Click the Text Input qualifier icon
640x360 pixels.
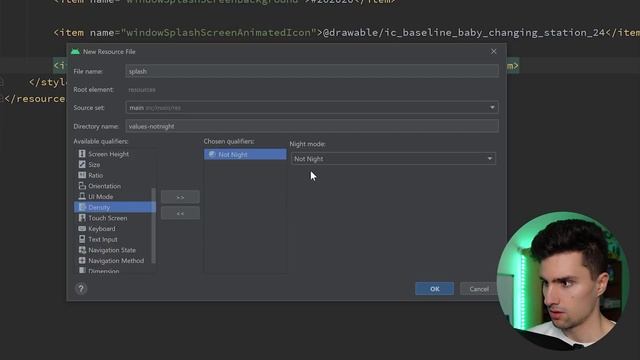82,239
